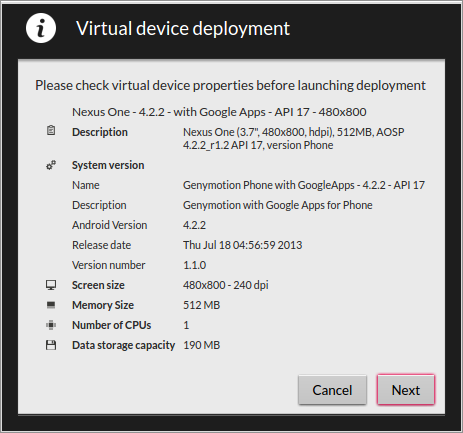Click the 'Data storage capacity' label
The height and width of the screenshot is (433, 463).
pyautogui.click(x=123, y=345)
